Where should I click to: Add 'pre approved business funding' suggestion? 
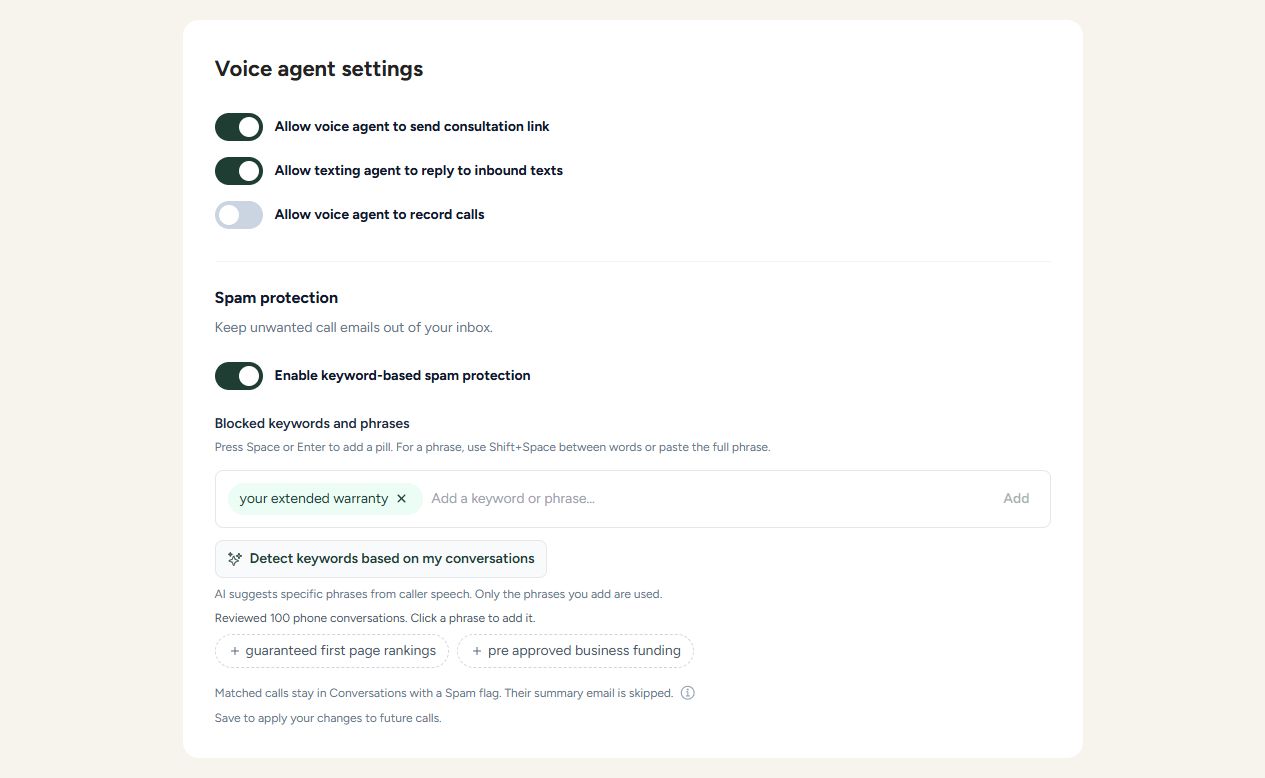tap(575, 650)
